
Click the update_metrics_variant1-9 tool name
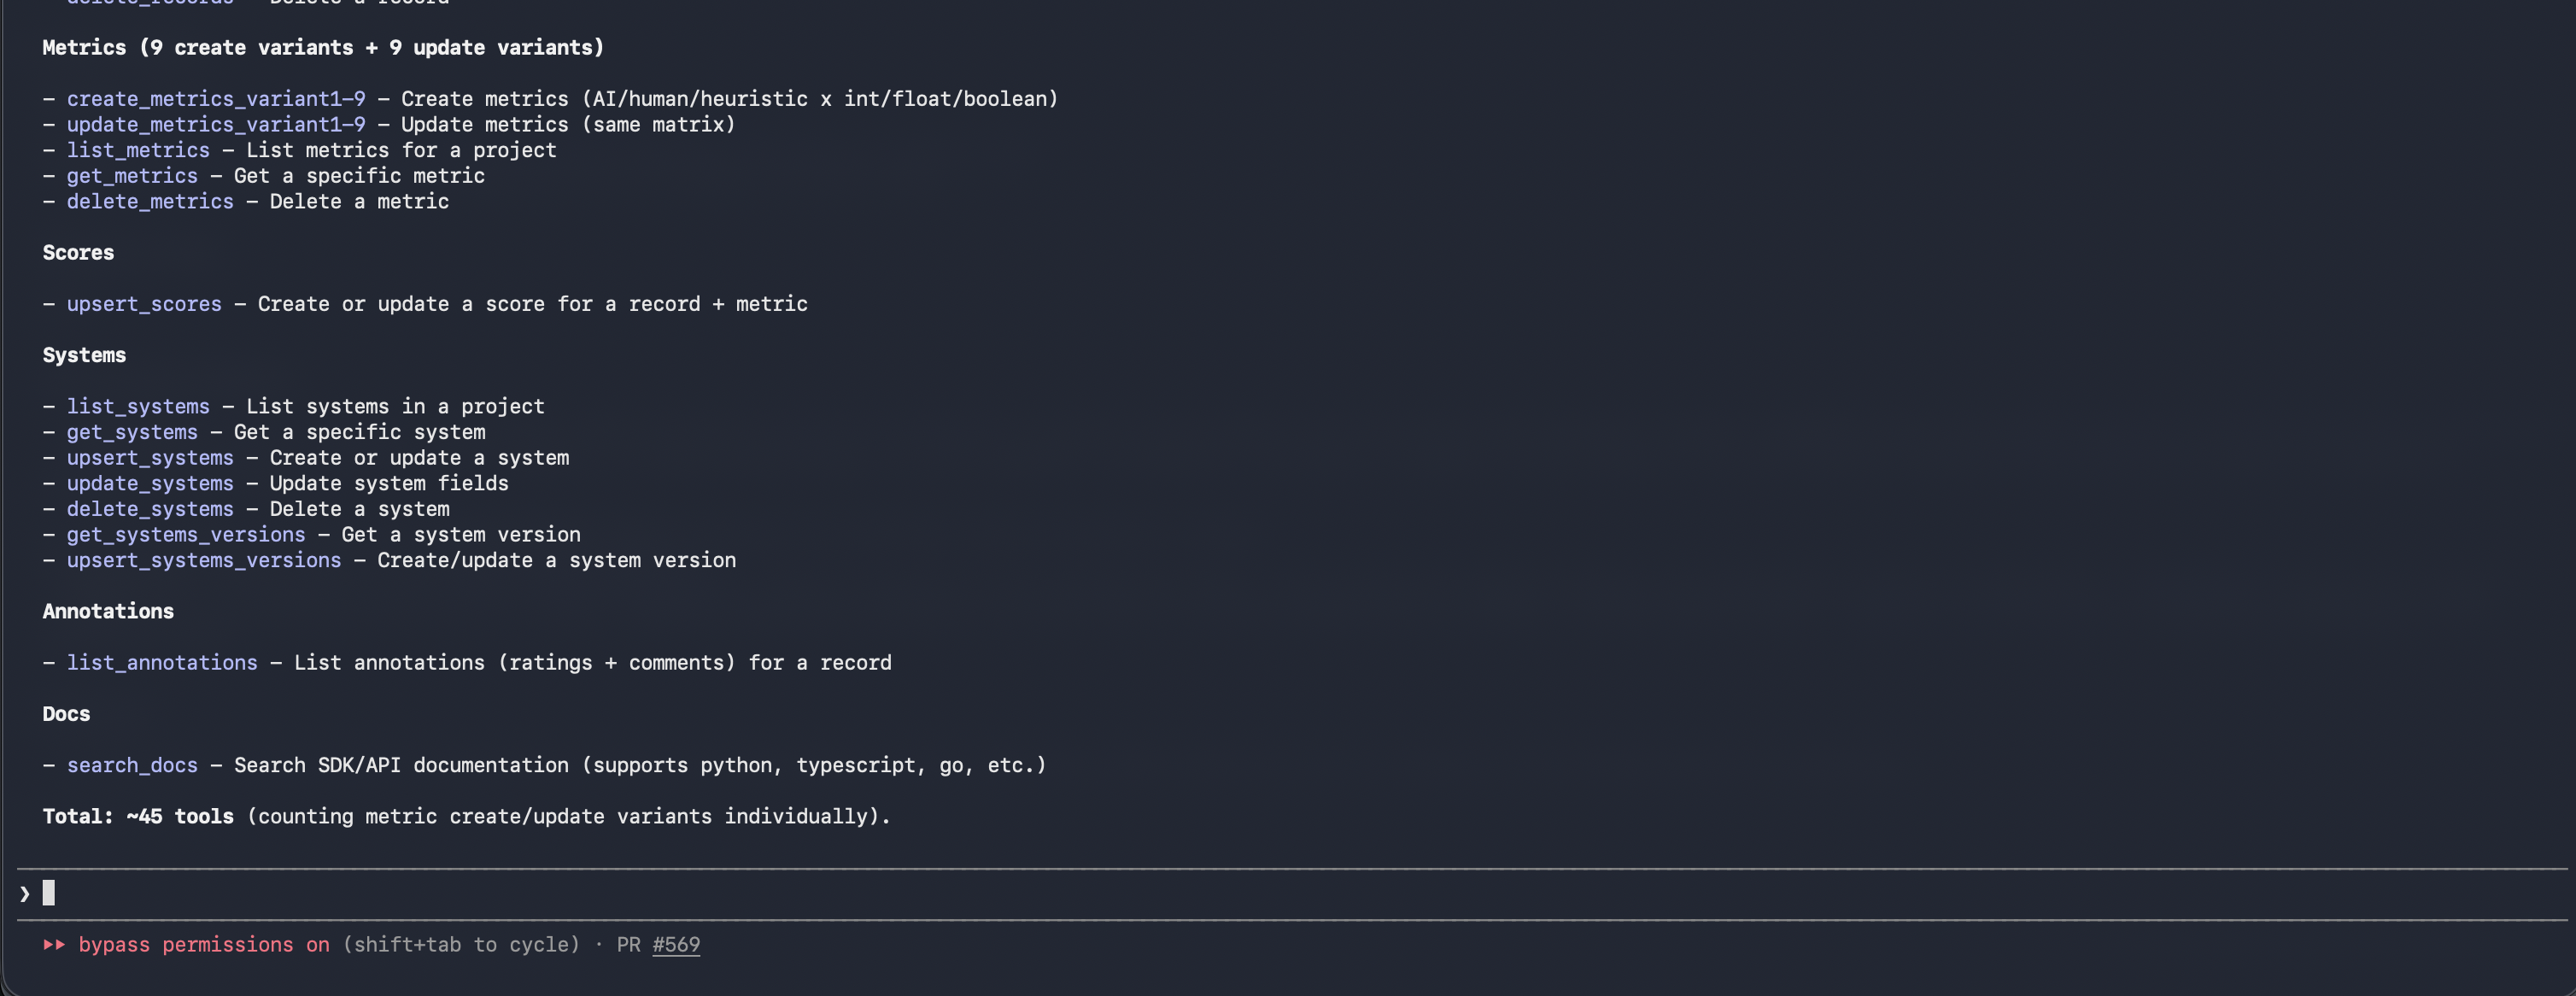tap(216, 125)
